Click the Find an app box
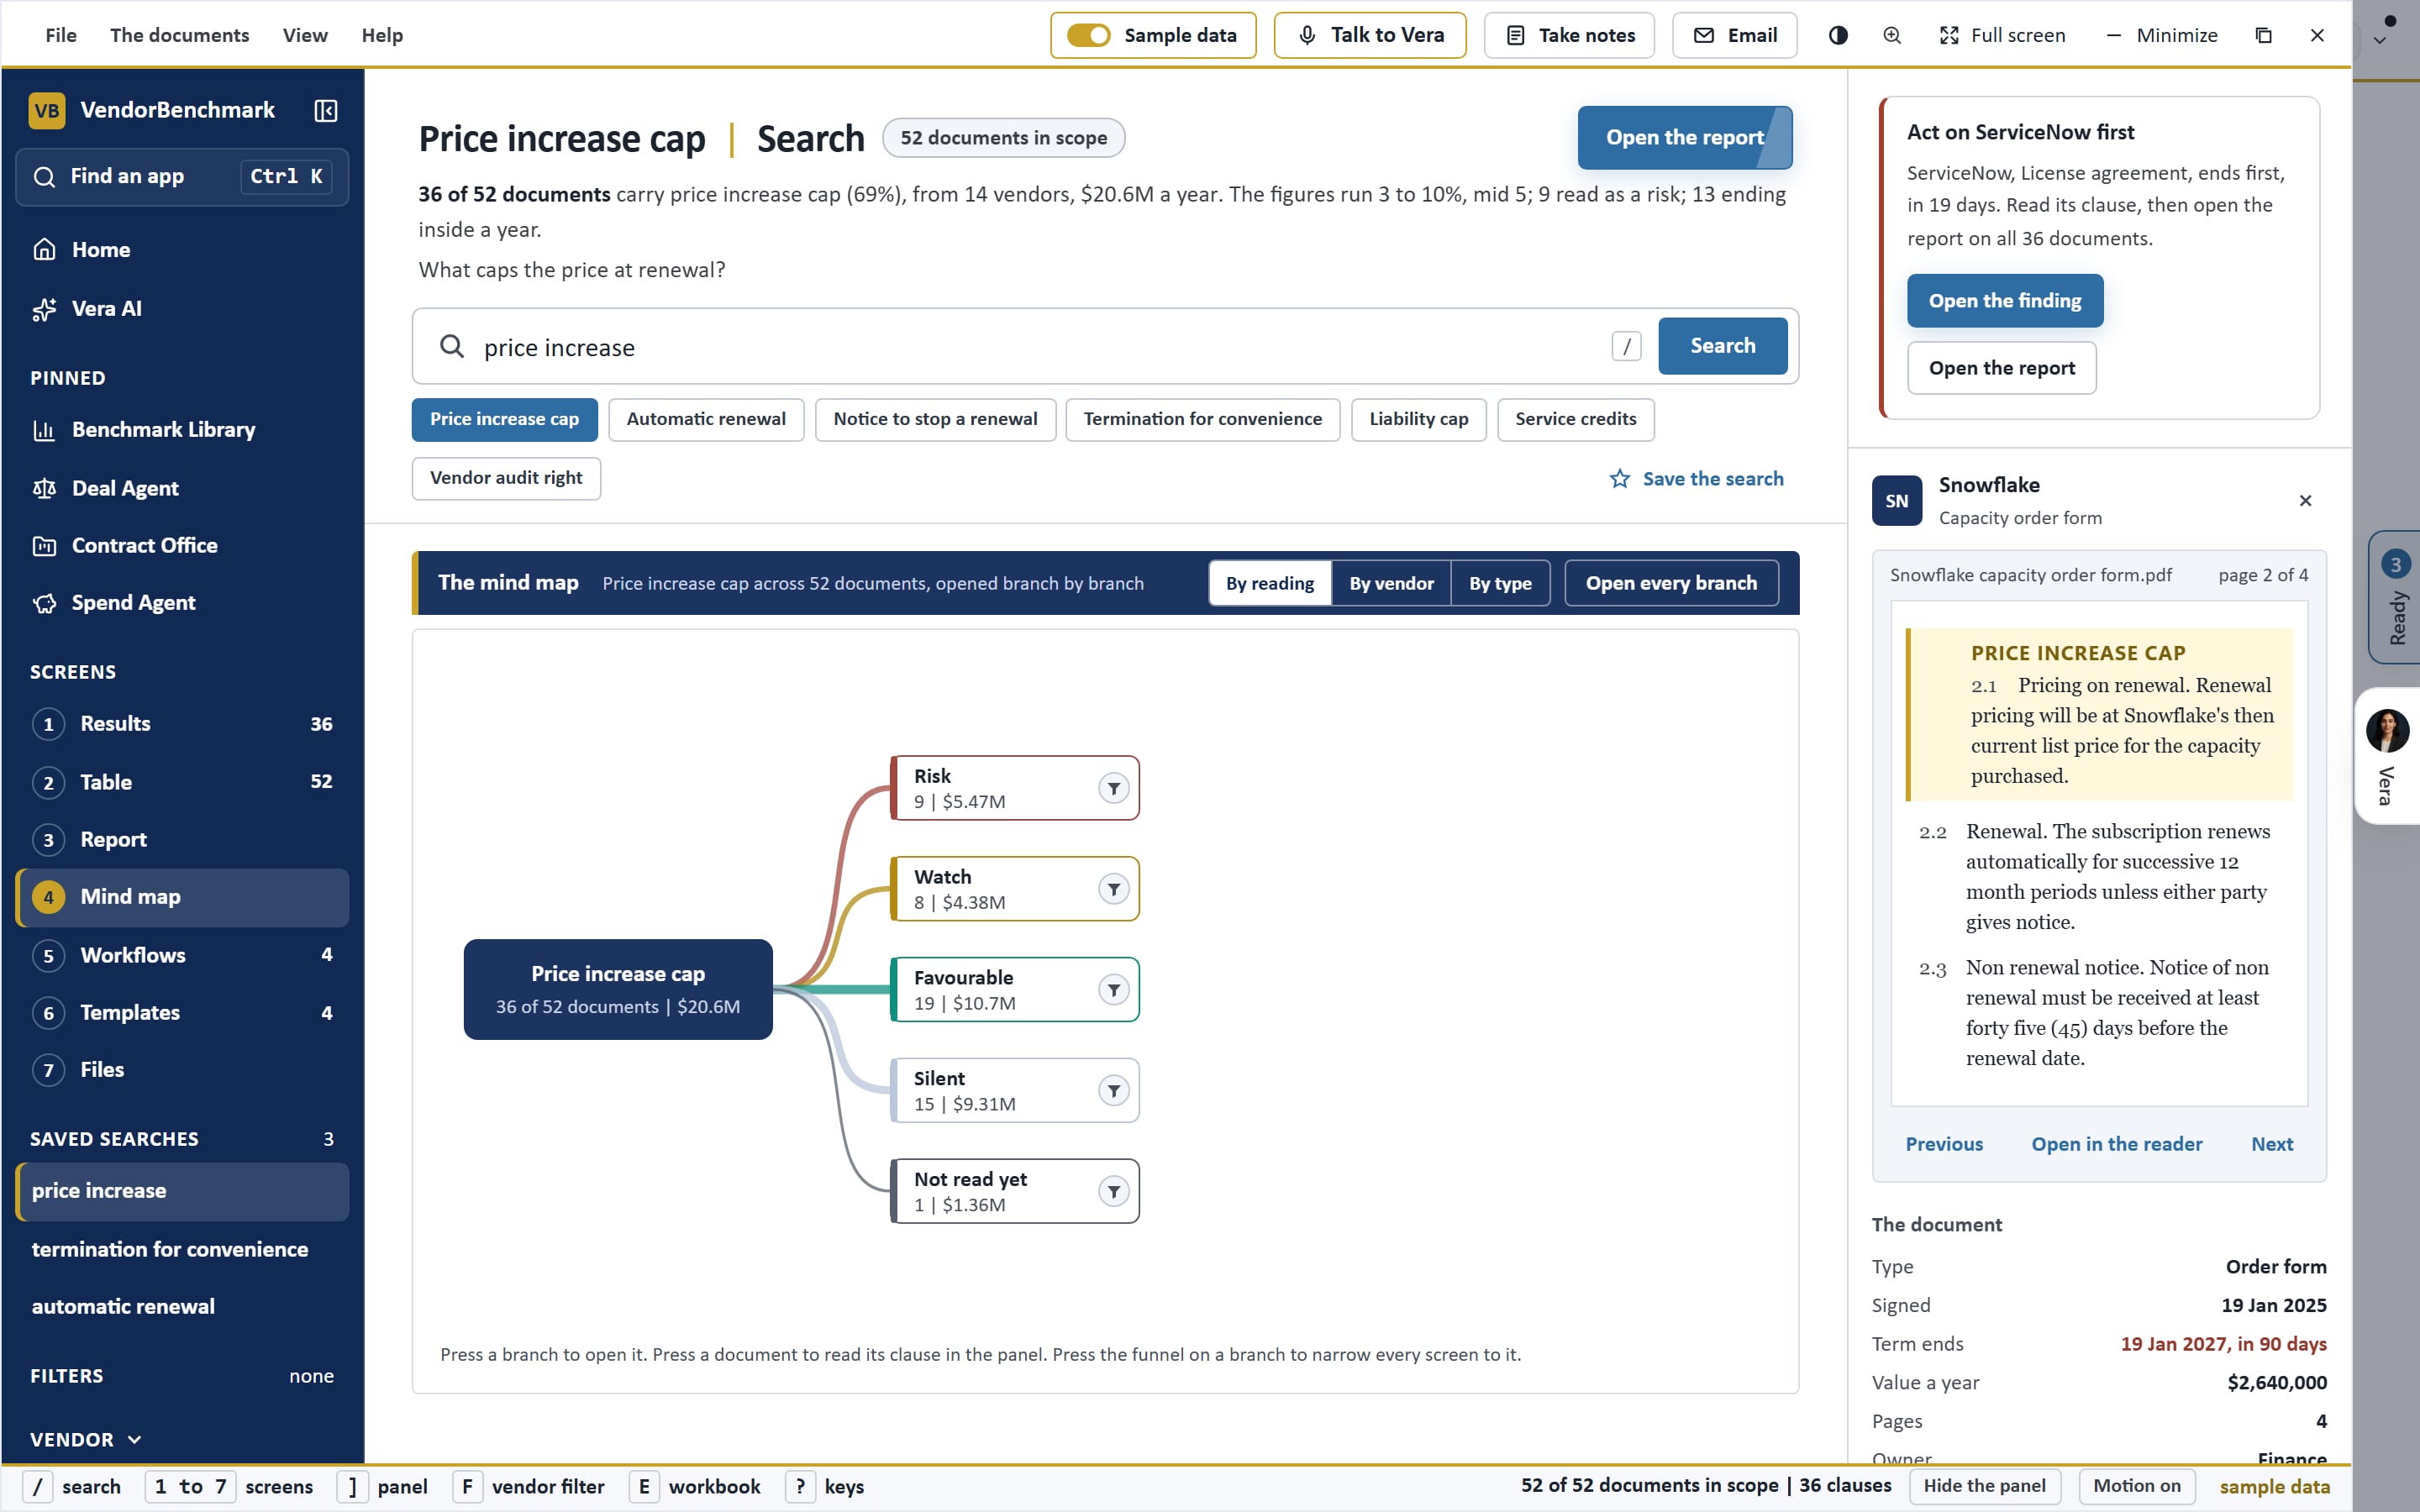 point(182,177)
